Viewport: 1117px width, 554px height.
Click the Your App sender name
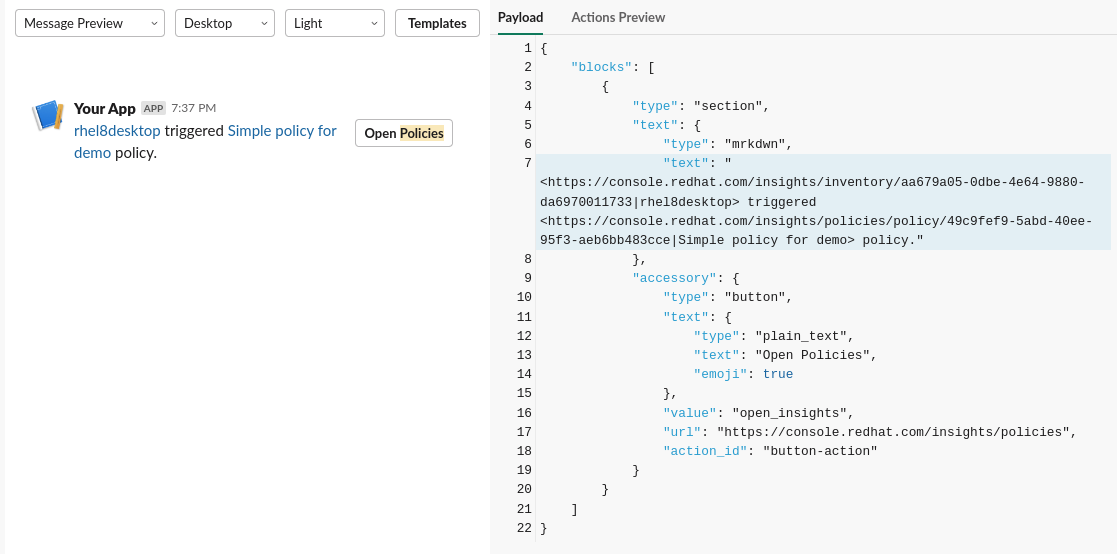tap(105, 108)
